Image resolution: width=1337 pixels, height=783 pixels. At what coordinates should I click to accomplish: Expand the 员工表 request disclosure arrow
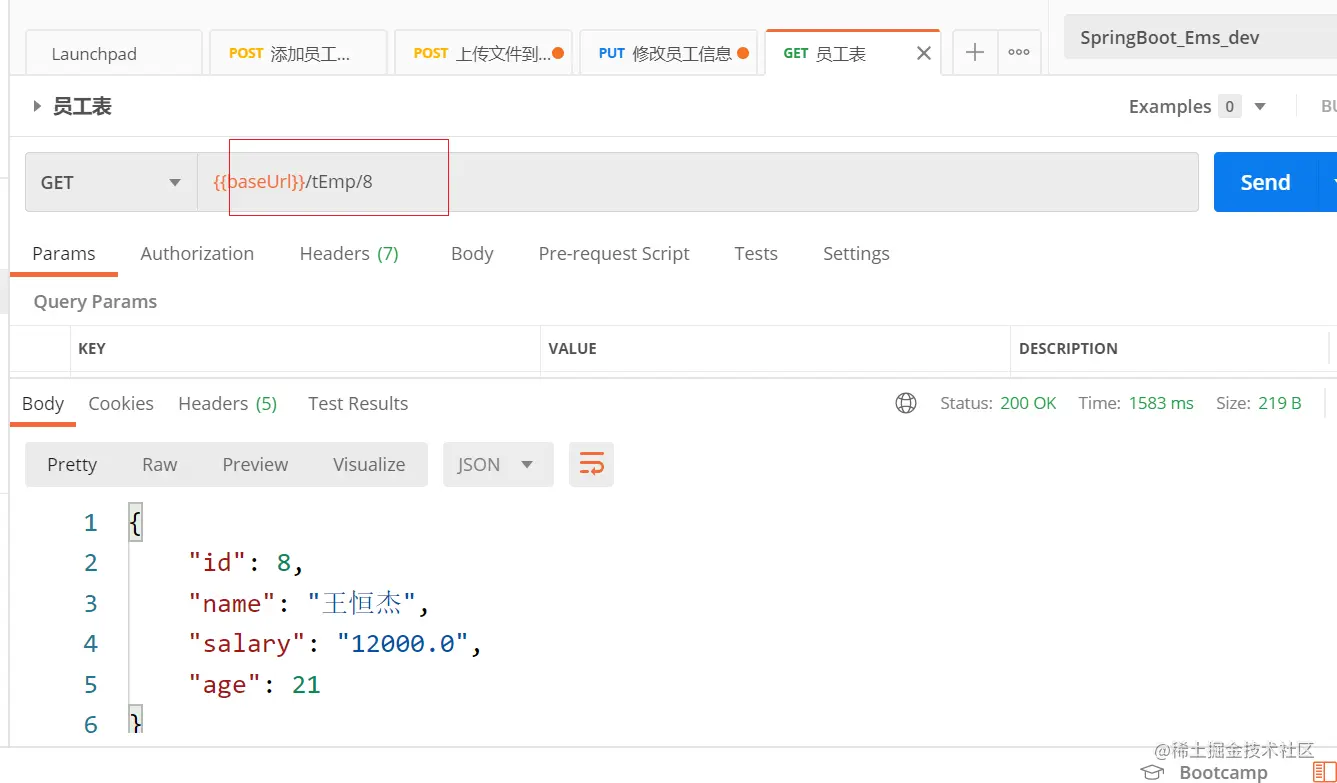pyautogui.click(x=36, y=105)
